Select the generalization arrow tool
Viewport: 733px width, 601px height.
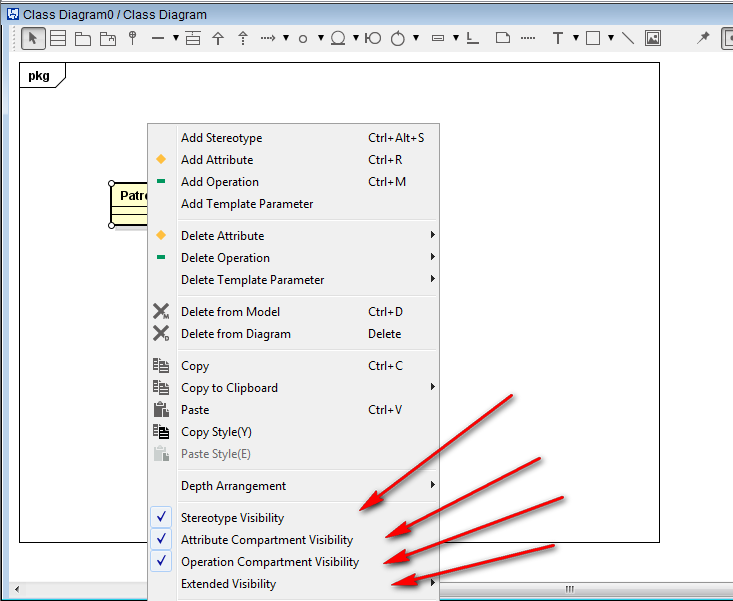217,39
